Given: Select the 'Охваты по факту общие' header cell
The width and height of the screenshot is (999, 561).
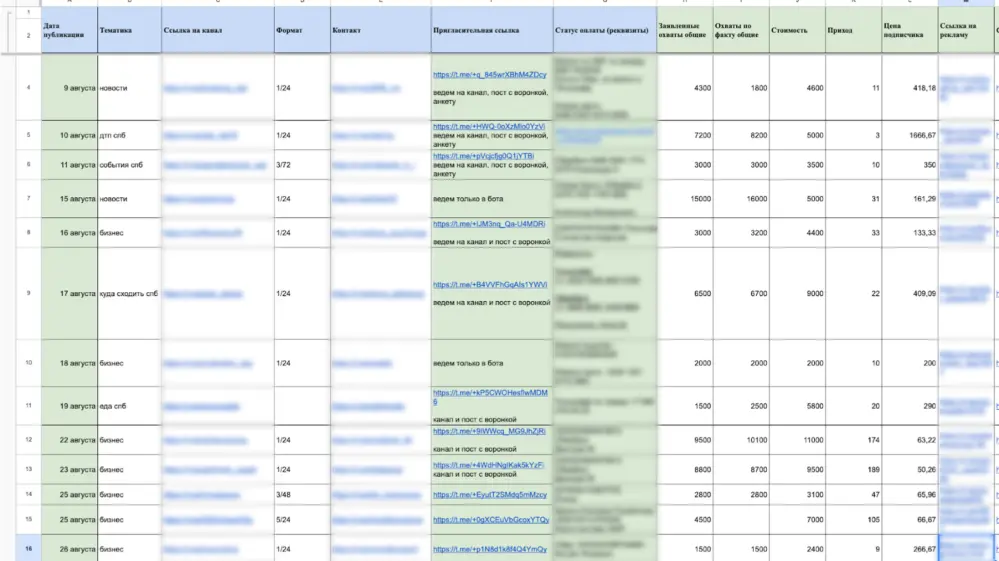Looking at the screenshot, I should click(741, 30).
